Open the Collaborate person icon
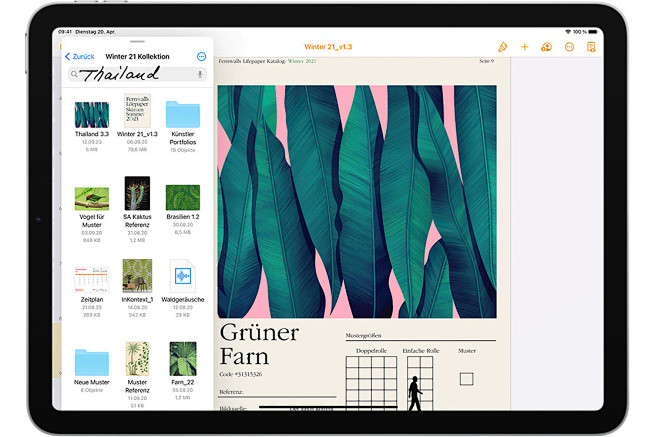The height and width of the screenshot is (437, 658). [546, 47]
